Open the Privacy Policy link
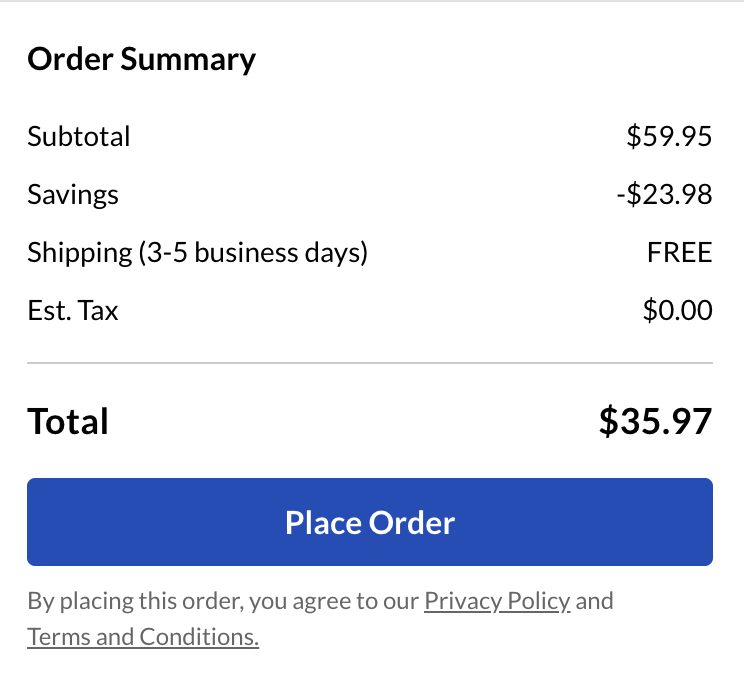Image resolution: width=744 pixels, height=696 pixels. pyautogui.click(x=497, y=601)
